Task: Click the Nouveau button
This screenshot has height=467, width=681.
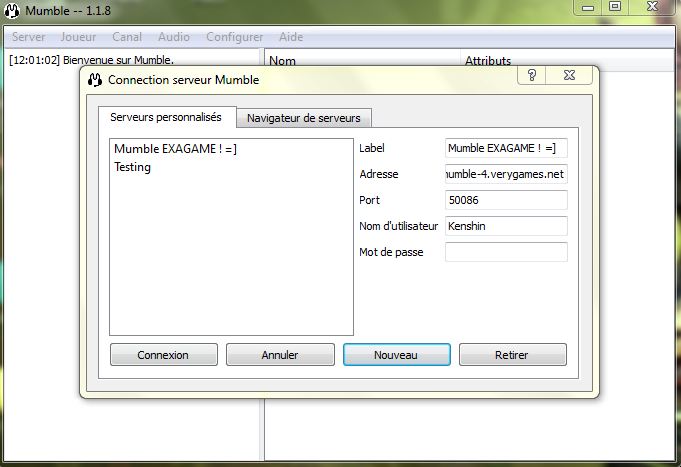Action: (x=397, y=355)
